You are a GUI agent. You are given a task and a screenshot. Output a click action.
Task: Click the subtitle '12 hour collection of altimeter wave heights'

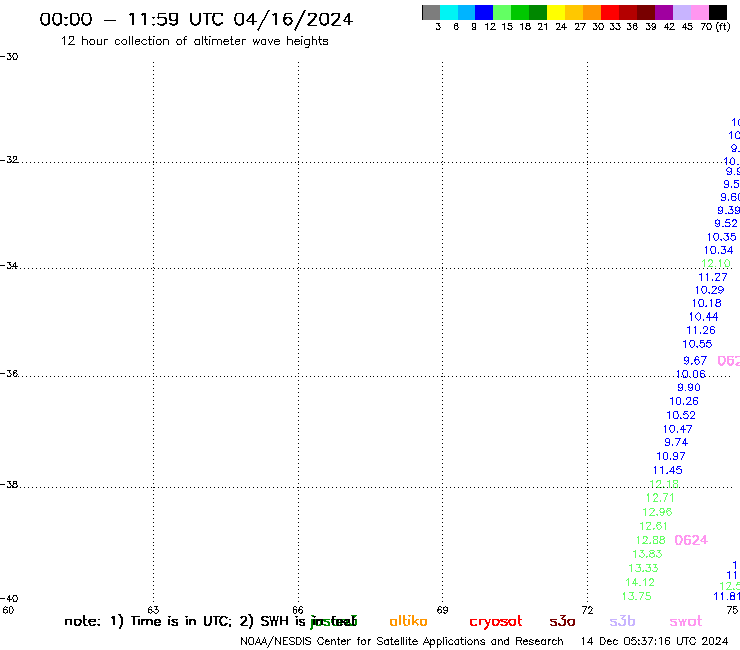pyautogui.click(x=194, y=41)
